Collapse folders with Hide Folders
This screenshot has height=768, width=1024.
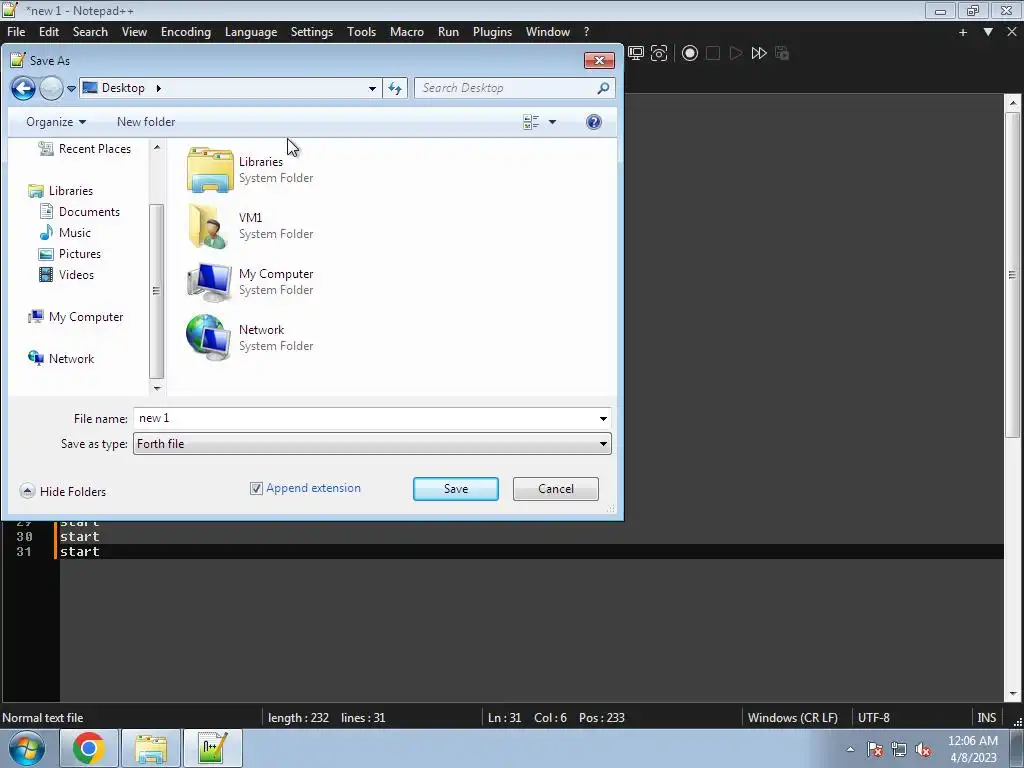[x=63, y=492]
